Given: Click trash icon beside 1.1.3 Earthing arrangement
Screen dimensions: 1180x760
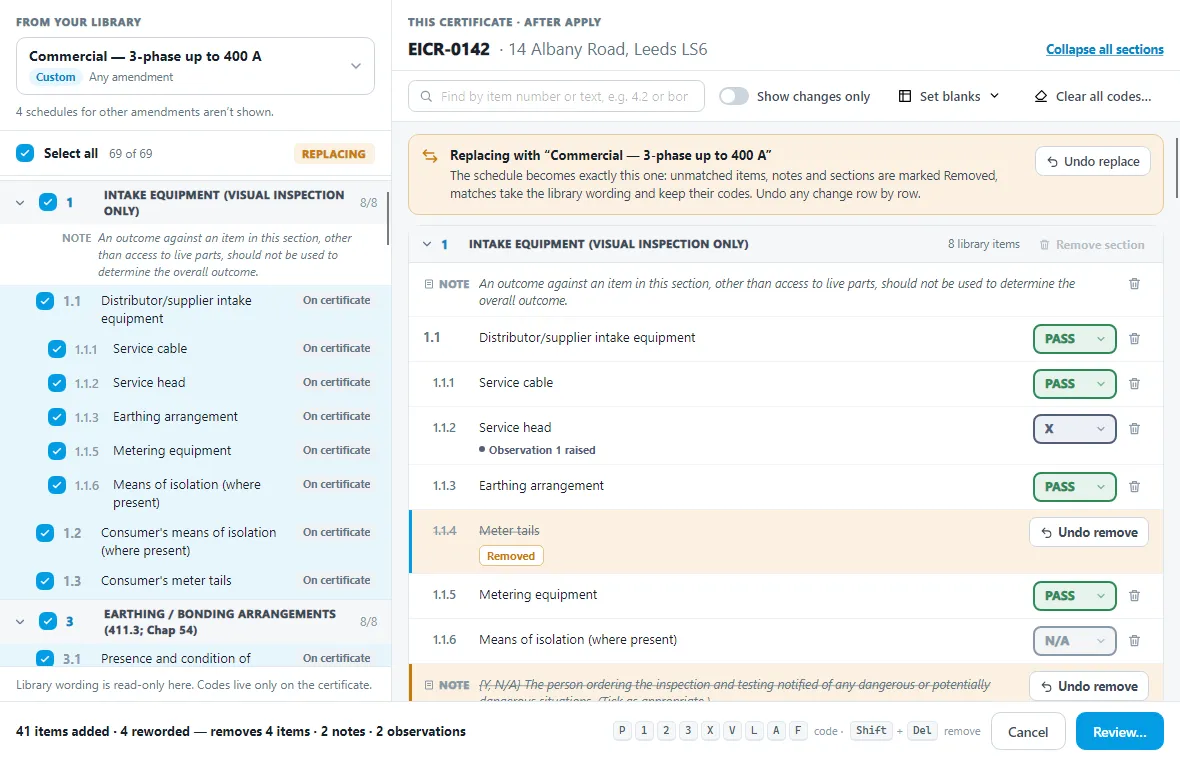Looking at the screenshot, I should [1134, 487].
